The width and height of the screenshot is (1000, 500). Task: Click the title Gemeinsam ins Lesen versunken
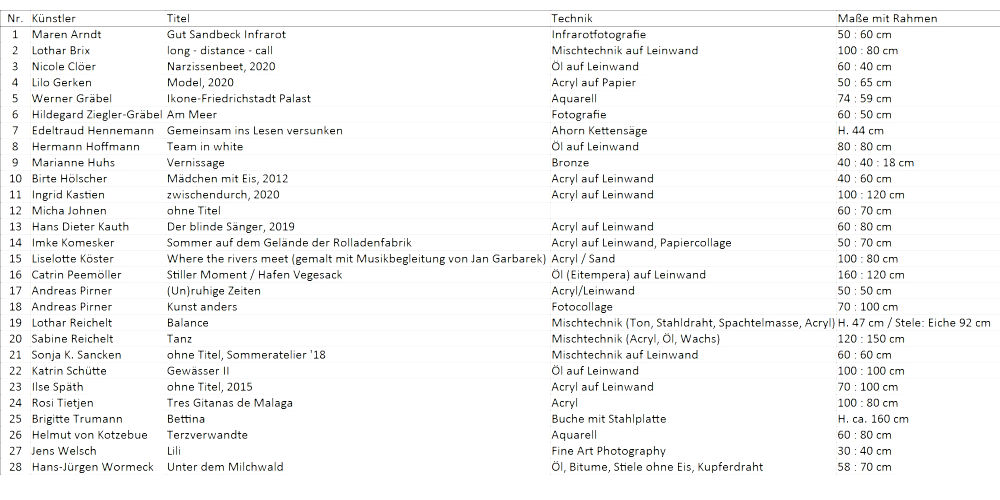[254, 130]
